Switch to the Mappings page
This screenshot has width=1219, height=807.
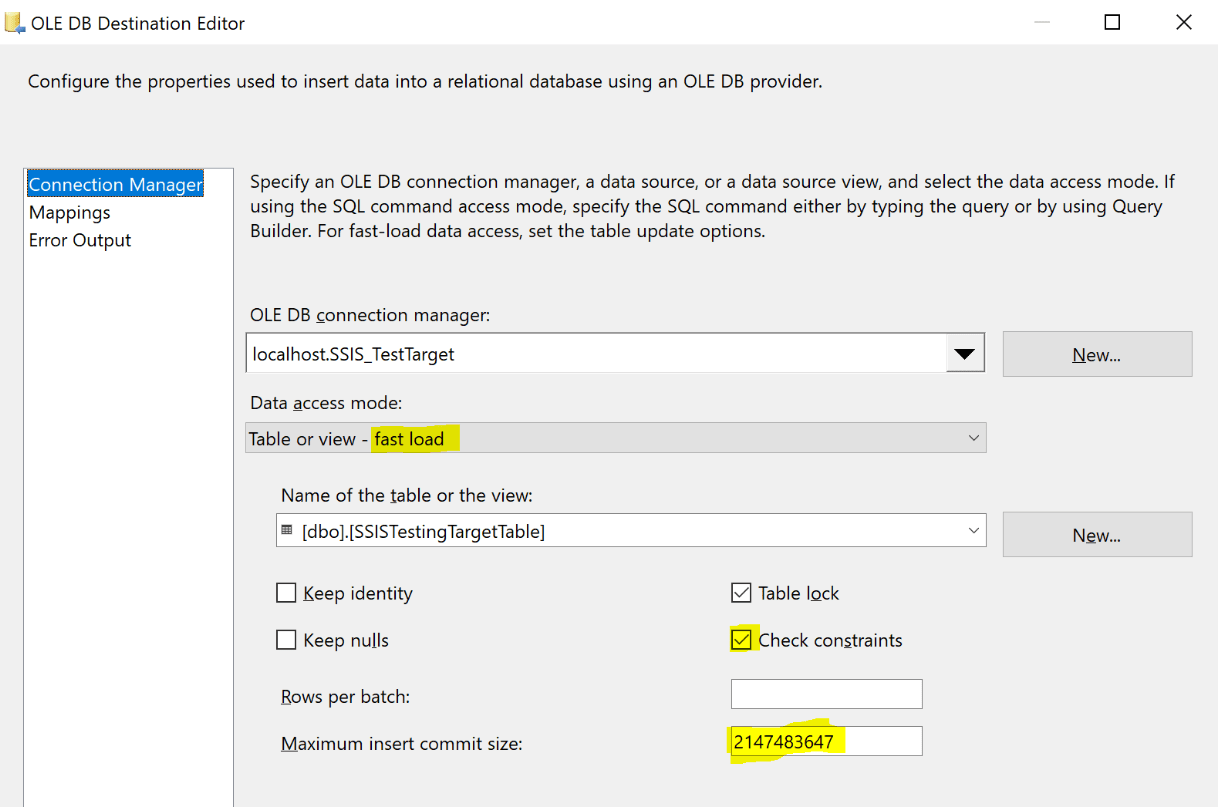[70, 212]
